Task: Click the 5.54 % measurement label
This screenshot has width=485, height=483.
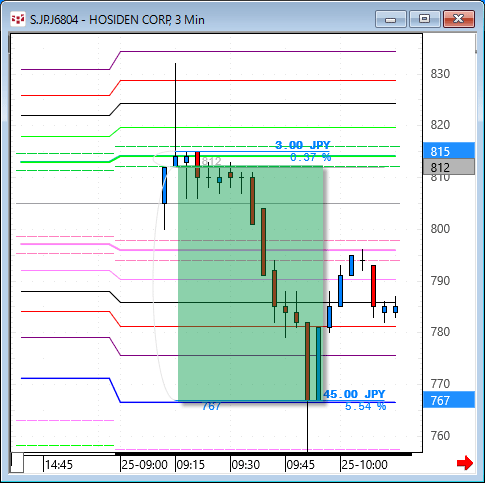Action: point(365,406)
